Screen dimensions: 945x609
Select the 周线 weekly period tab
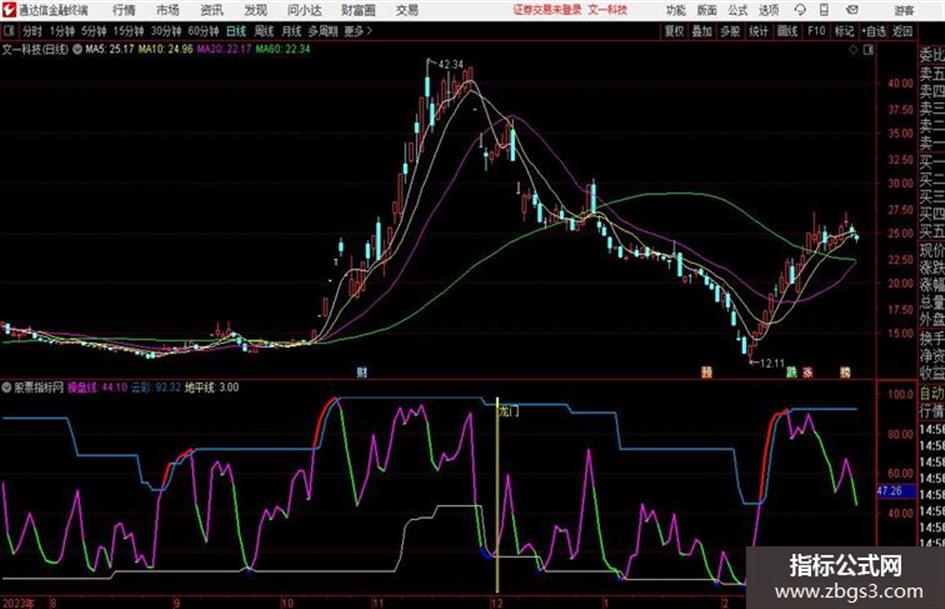[x=264, y=31]
